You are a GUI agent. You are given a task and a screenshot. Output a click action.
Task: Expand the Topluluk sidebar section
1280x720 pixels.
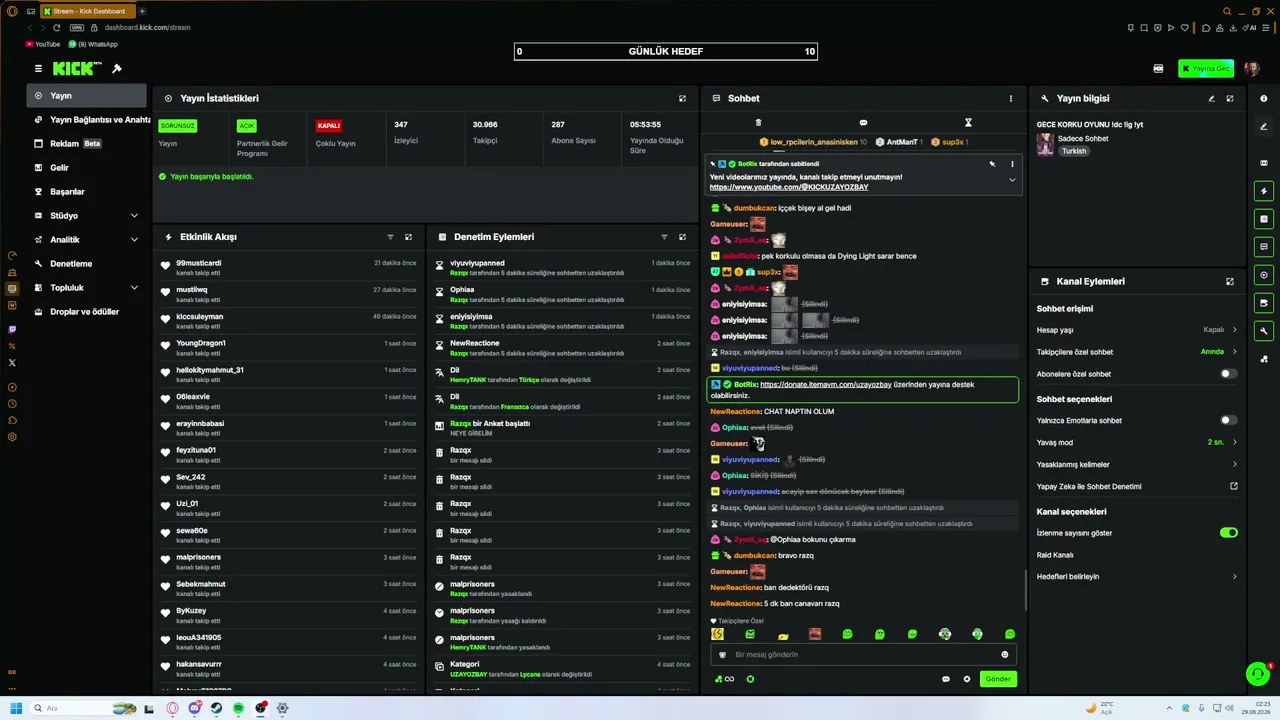point(87,288)
